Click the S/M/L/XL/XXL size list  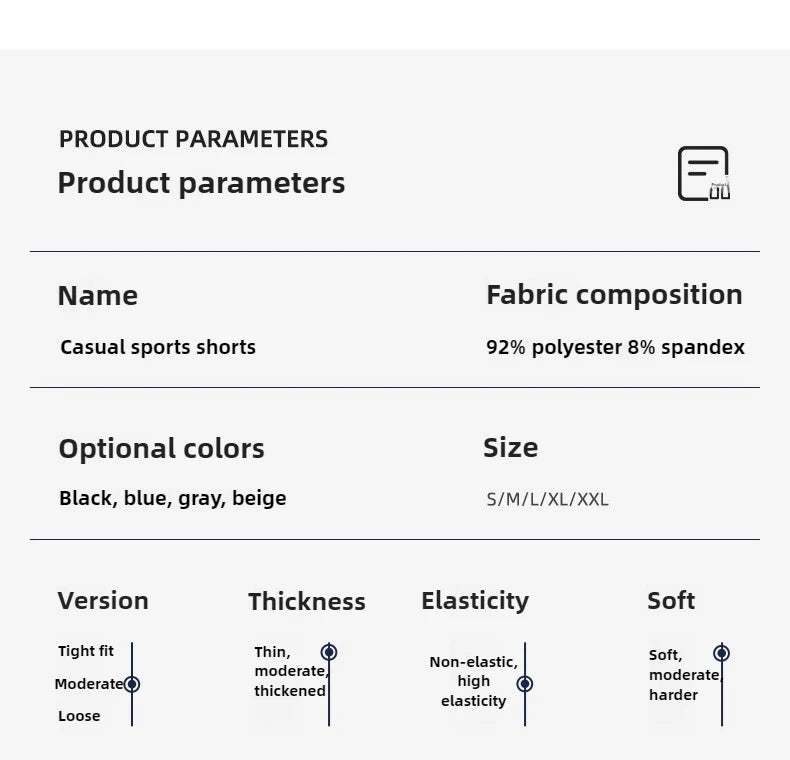[x=547, y=499]
